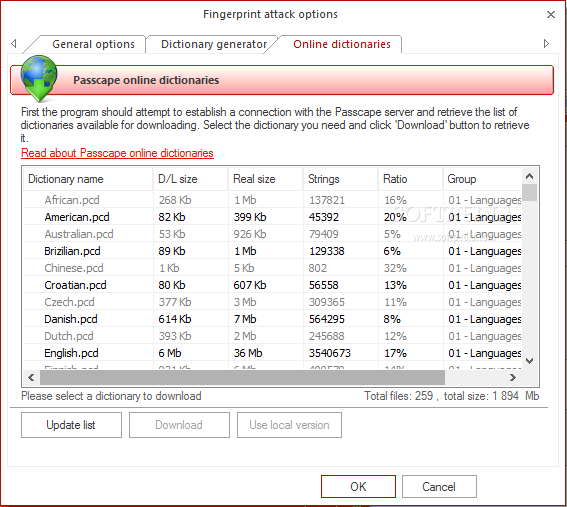567x507 pixels.
Task: Select the Australian.pcd dictionary row
Action: pyautogui.click(x=272, y=234)
